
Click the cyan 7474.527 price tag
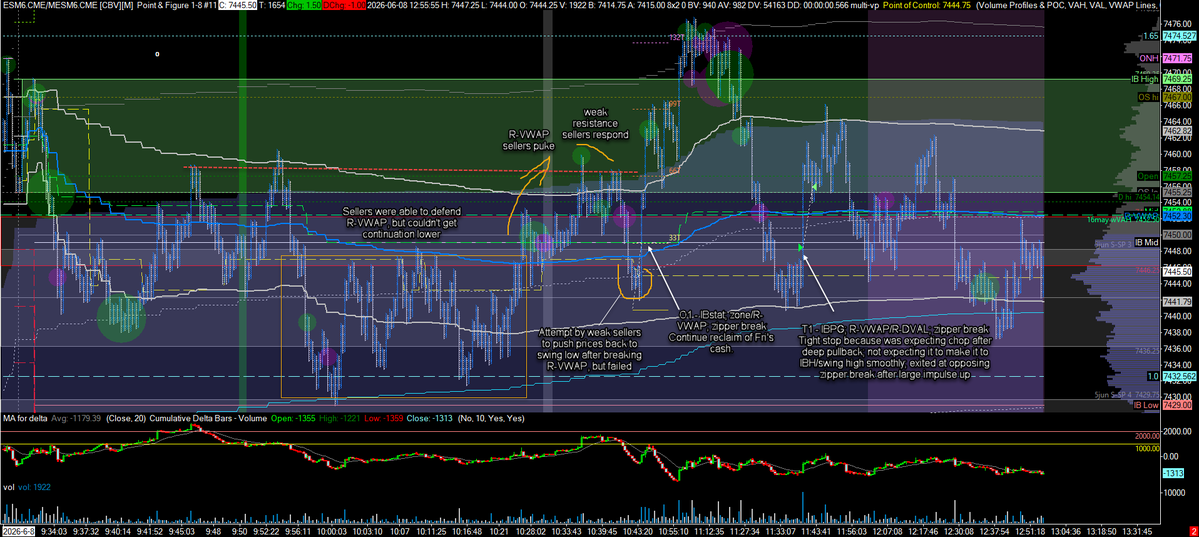click(x=1178, y=36)
